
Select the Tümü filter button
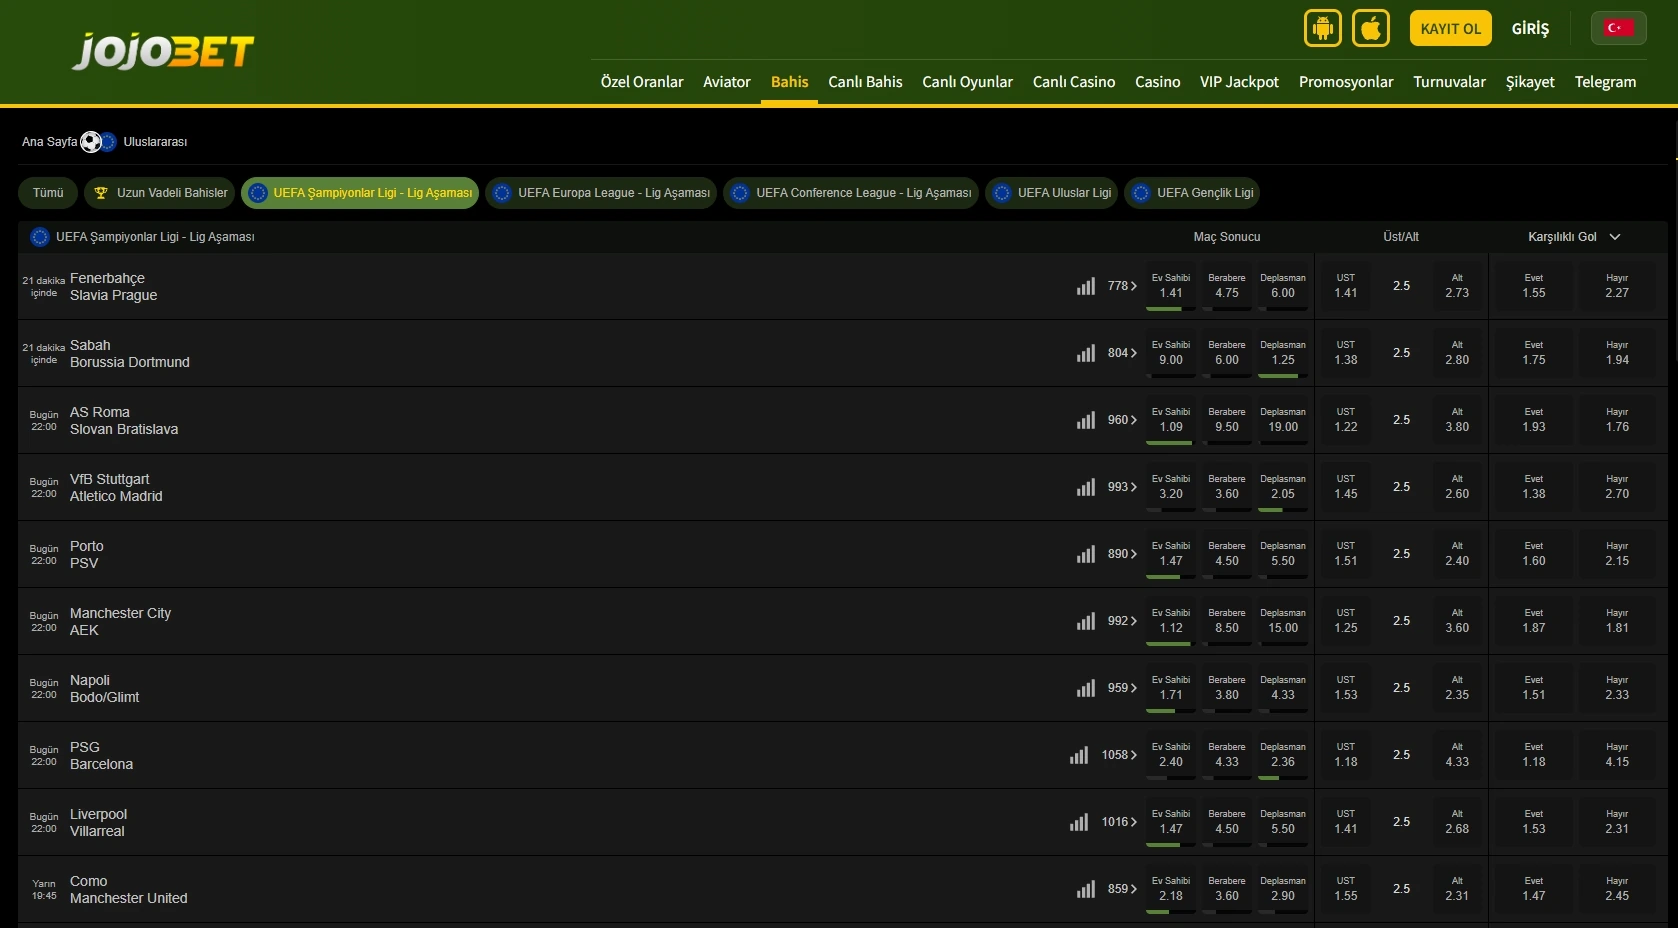pos(48,193)
